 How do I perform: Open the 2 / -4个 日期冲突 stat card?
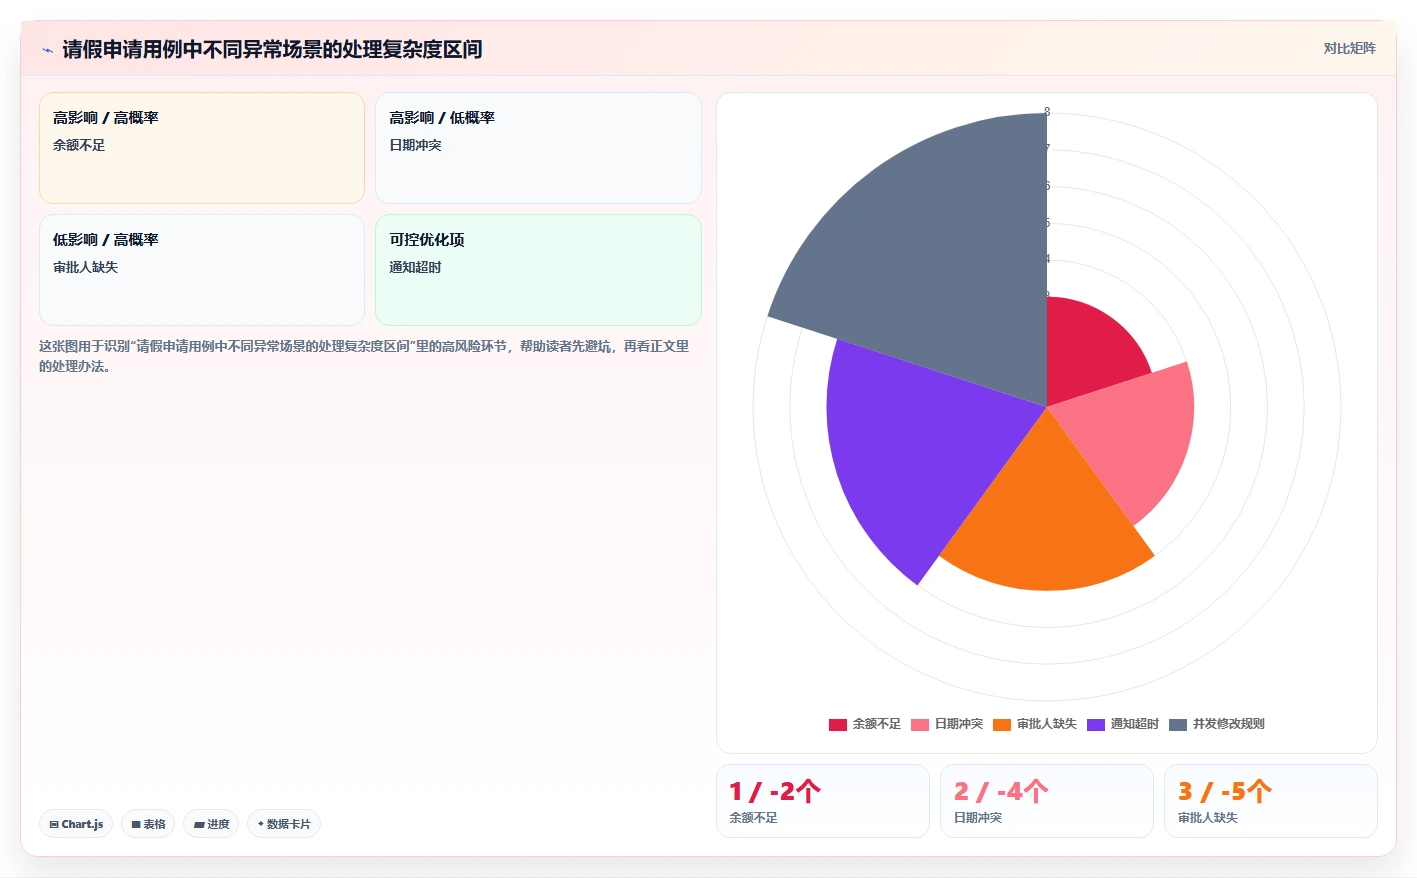(1047, 801)
